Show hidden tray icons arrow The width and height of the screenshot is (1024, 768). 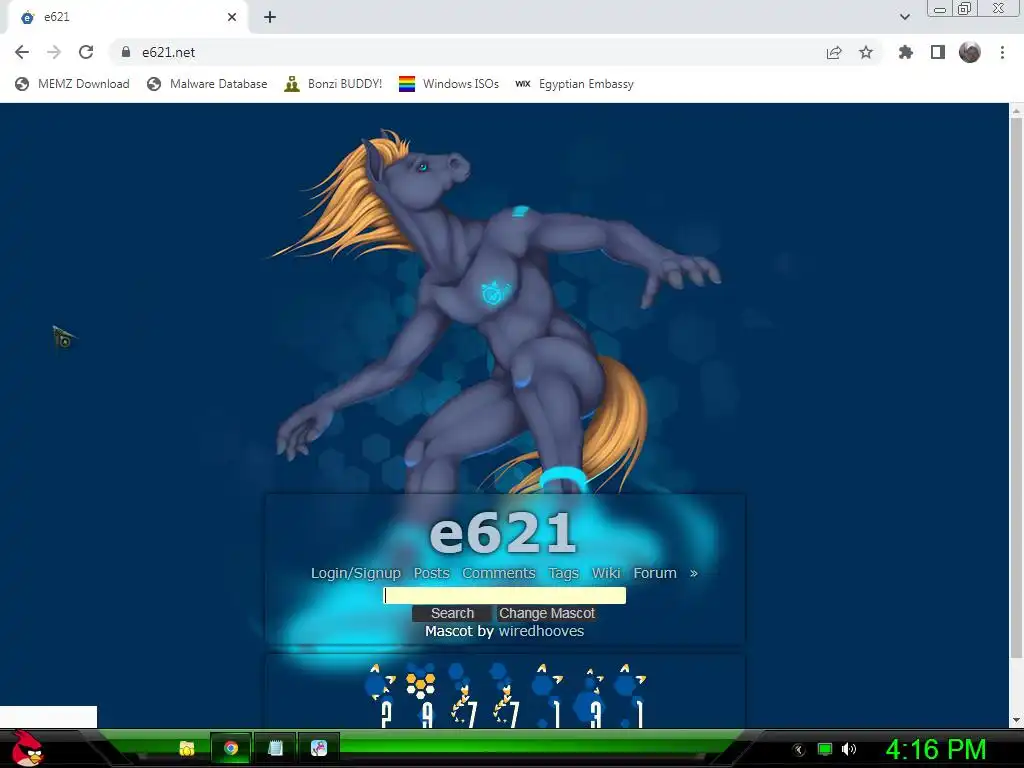tap(799, 750)
